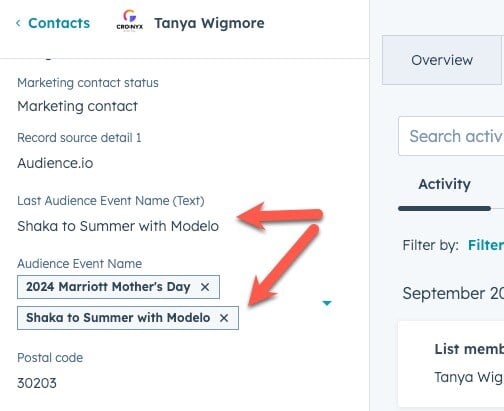Click the Tanya Wigmore contact name header

[209, 23]
